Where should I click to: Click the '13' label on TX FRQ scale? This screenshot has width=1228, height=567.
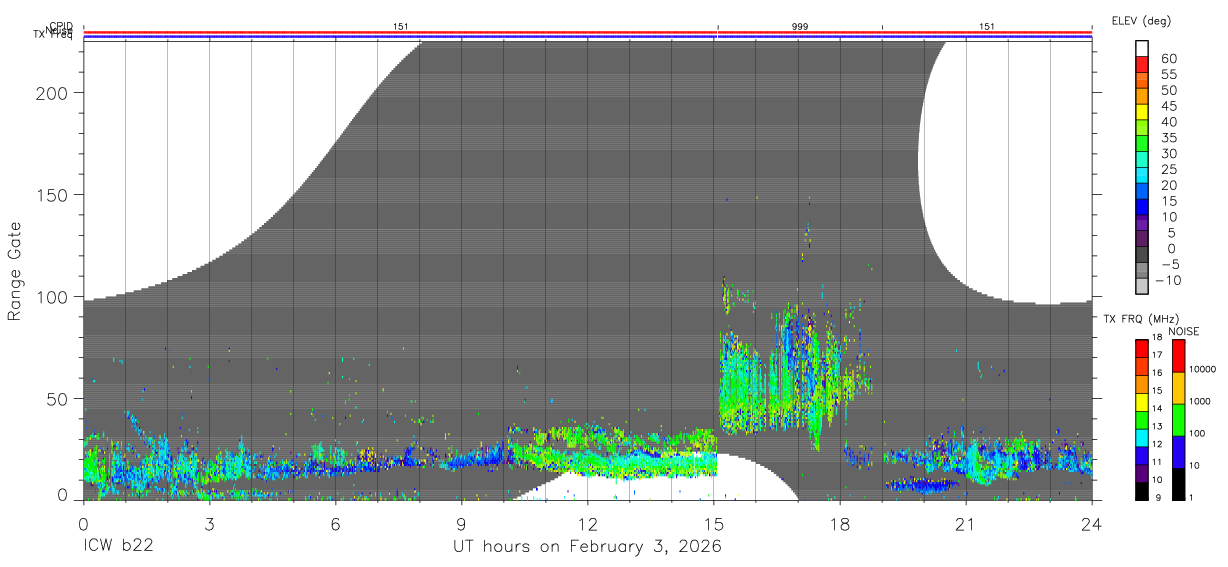coord(1159,428)
